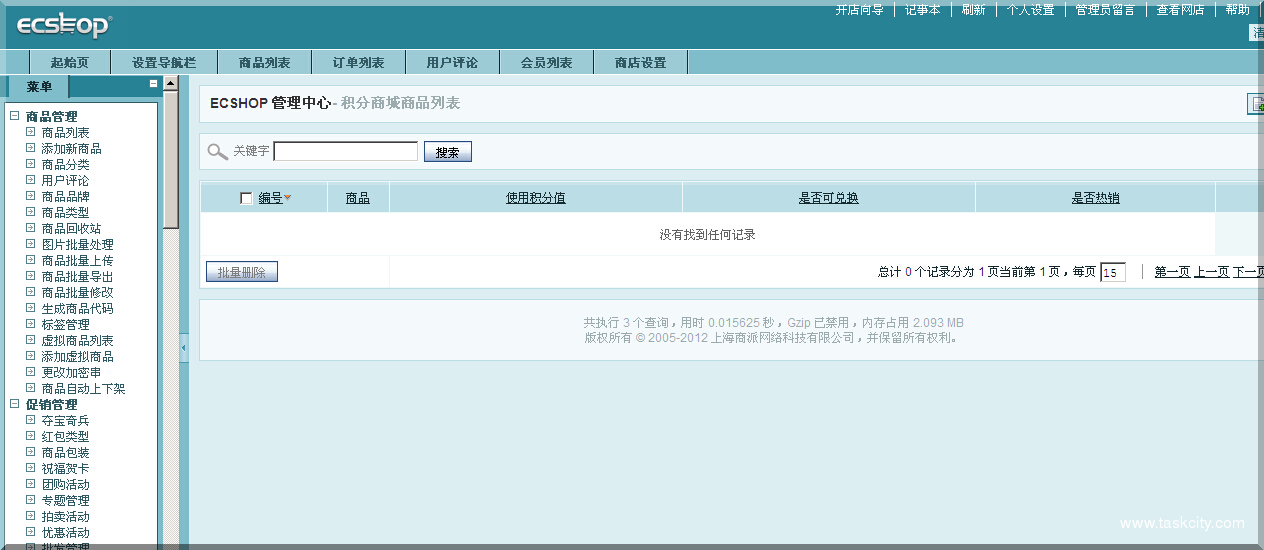The height and width of the screenshot is (550, 1264).
Task: Click the 搜索 button
Action: coord(448,152)
